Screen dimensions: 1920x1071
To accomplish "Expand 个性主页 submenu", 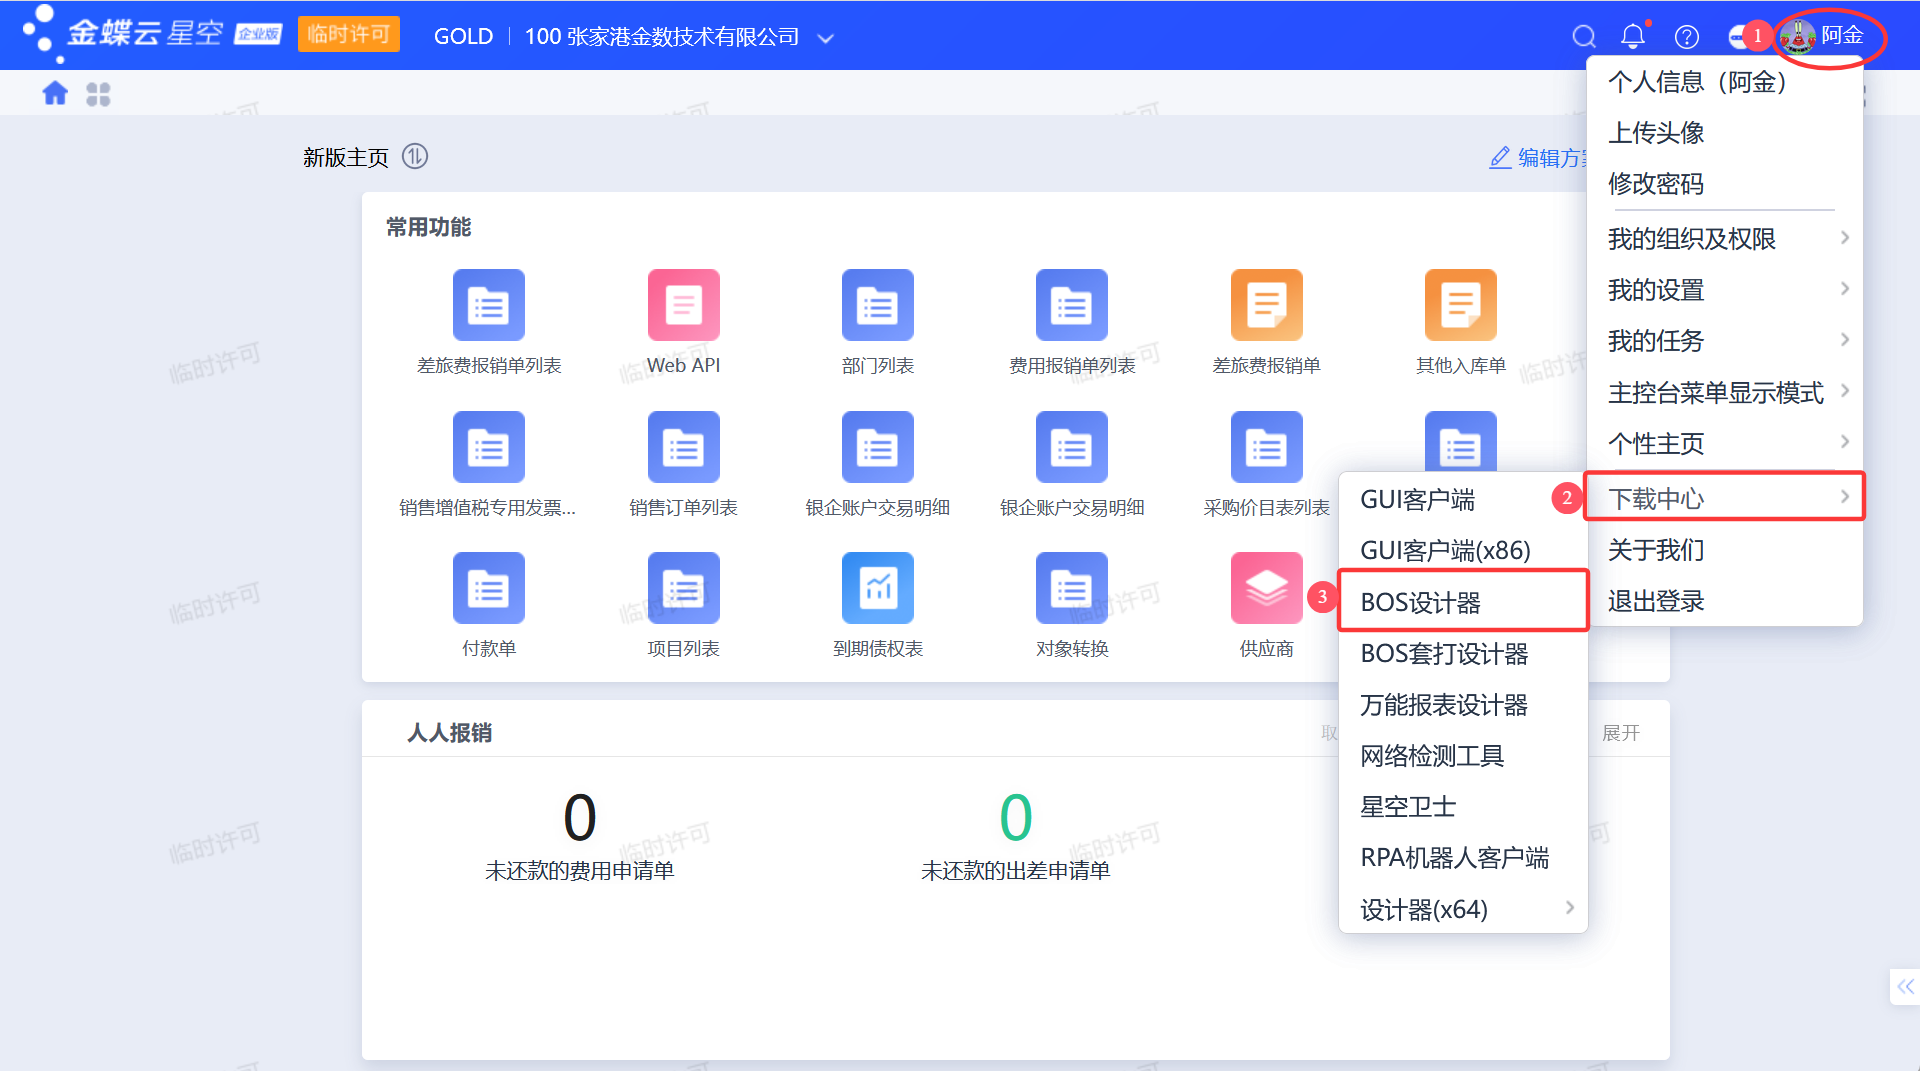I will (1726, 443).
